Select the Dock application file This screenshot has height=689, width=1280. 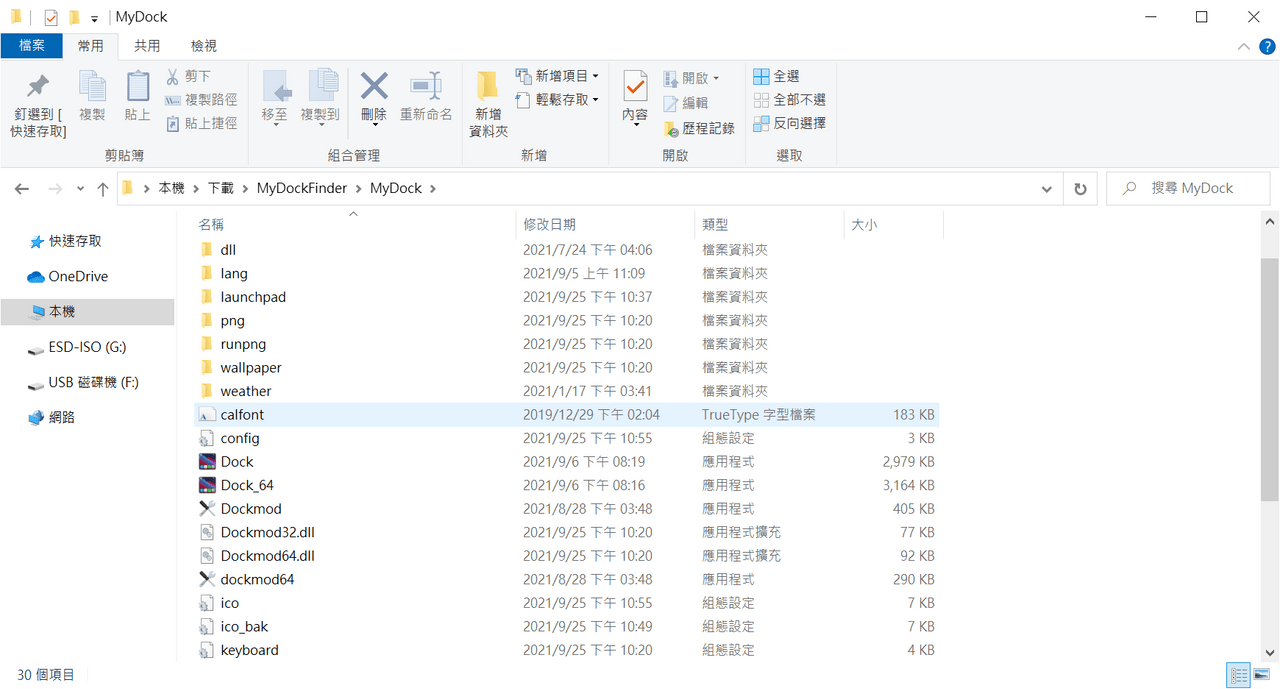(237, 462)
